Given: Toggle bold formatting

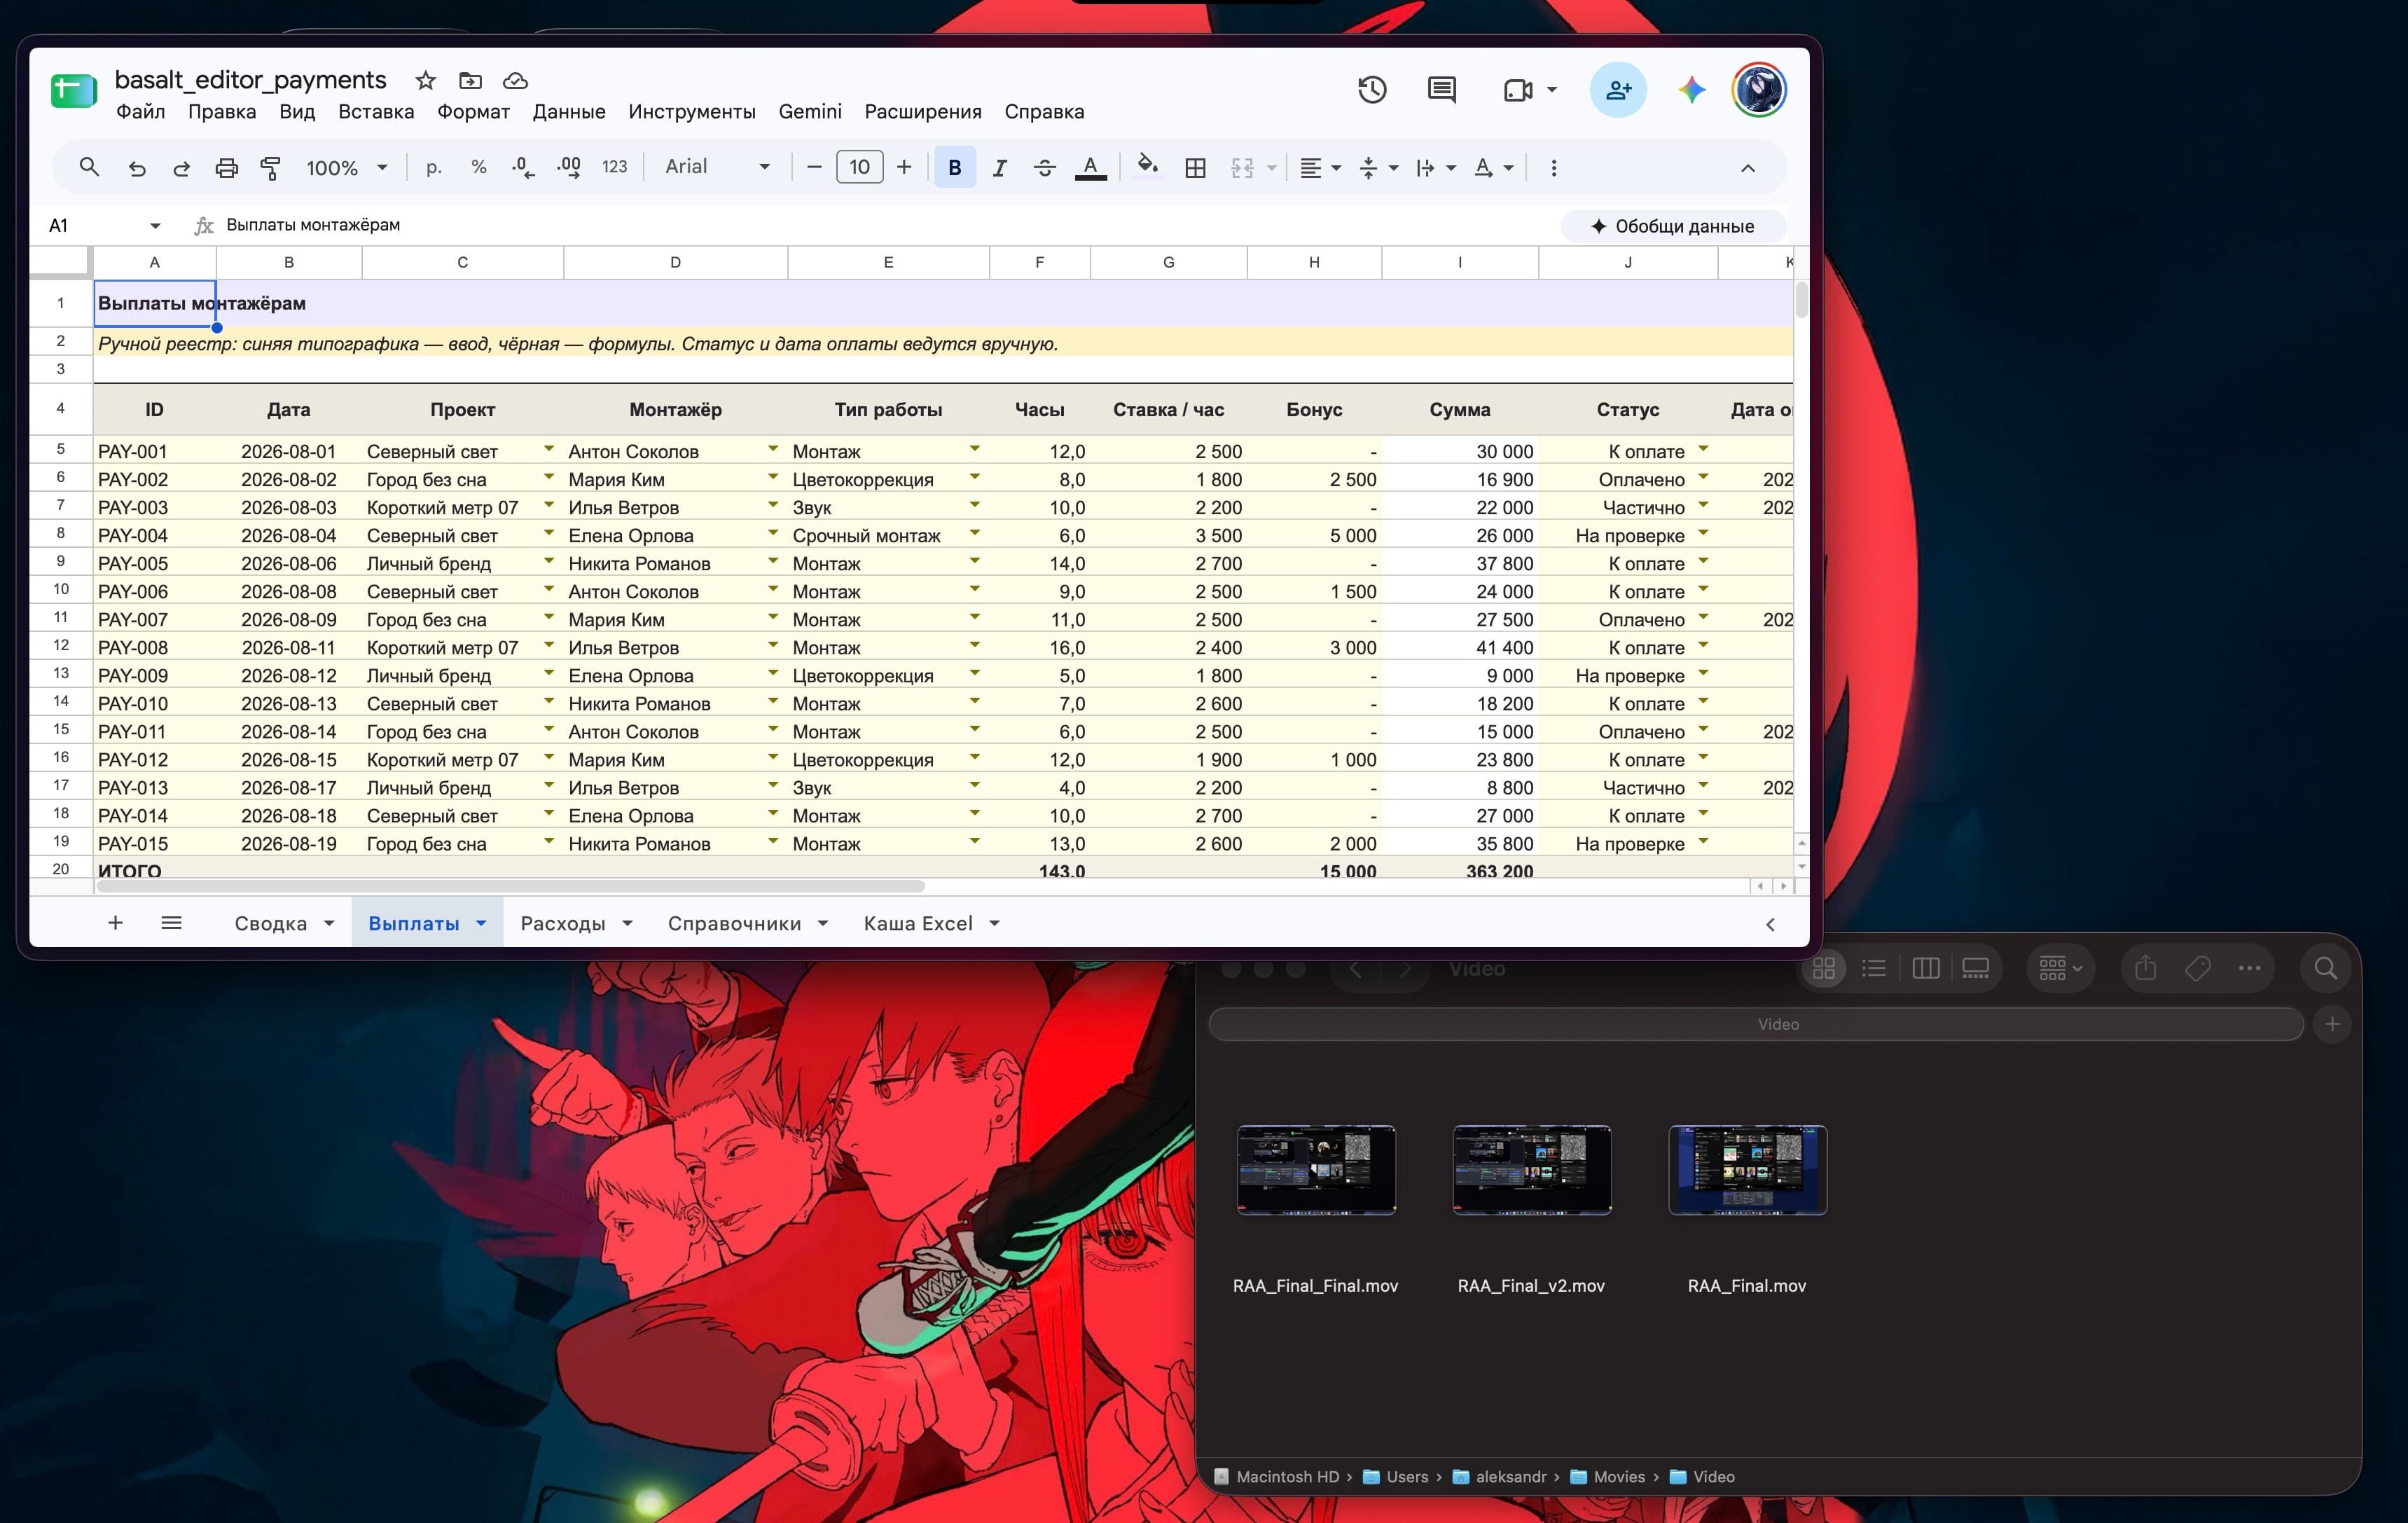Looking at the screenshot, I should pos(955,167).
